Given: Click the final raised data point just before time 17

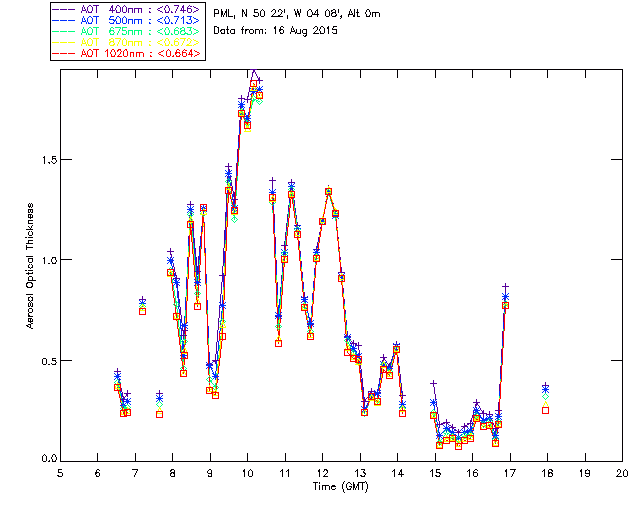Looking at the screenshot, I should point(505,305).
